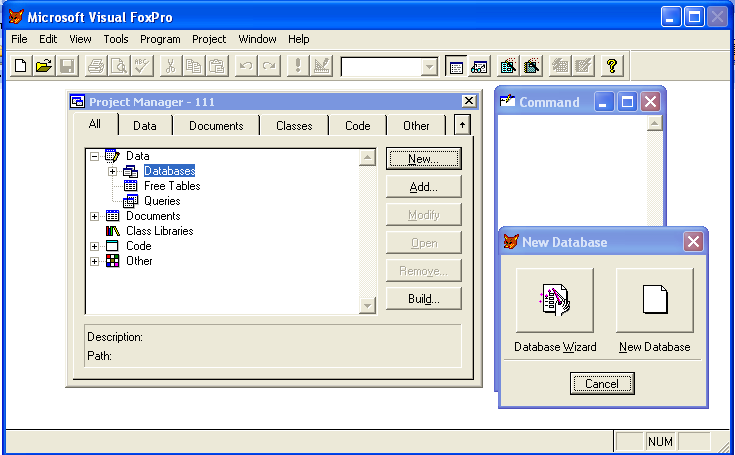The width and height of the screenshot is (735, 455).
Task: Expand the Other node in tree
Action: pyautogui.click(x=95, y=261)
